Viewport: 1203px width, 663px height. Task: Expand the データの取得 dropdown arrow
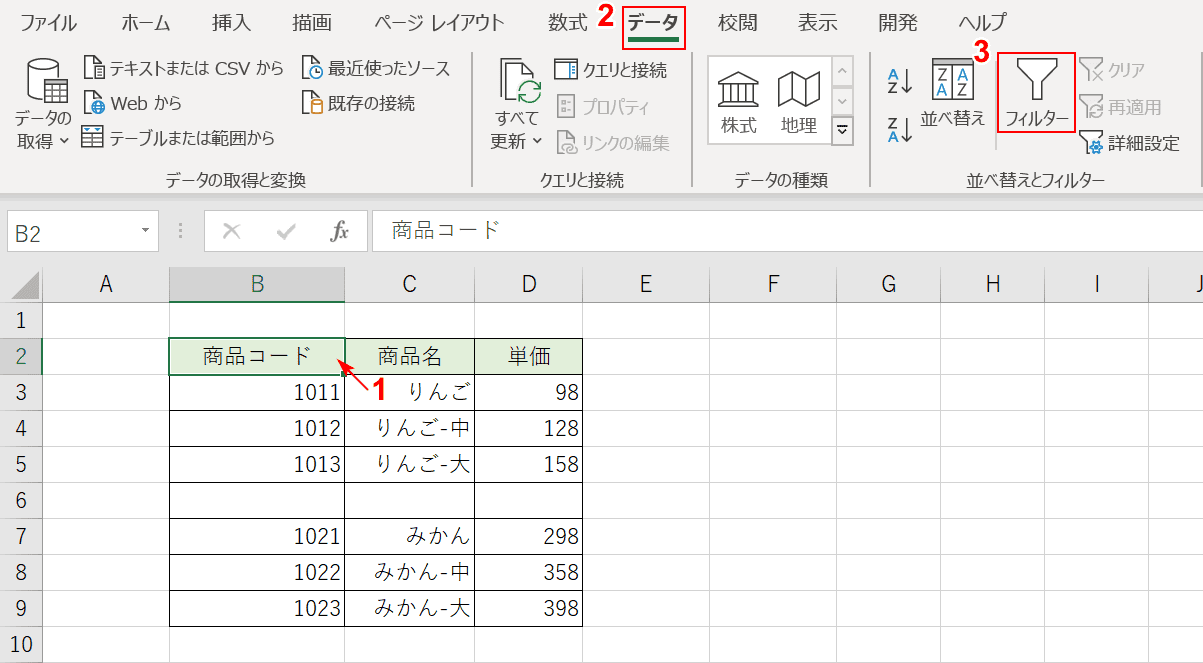64,142
